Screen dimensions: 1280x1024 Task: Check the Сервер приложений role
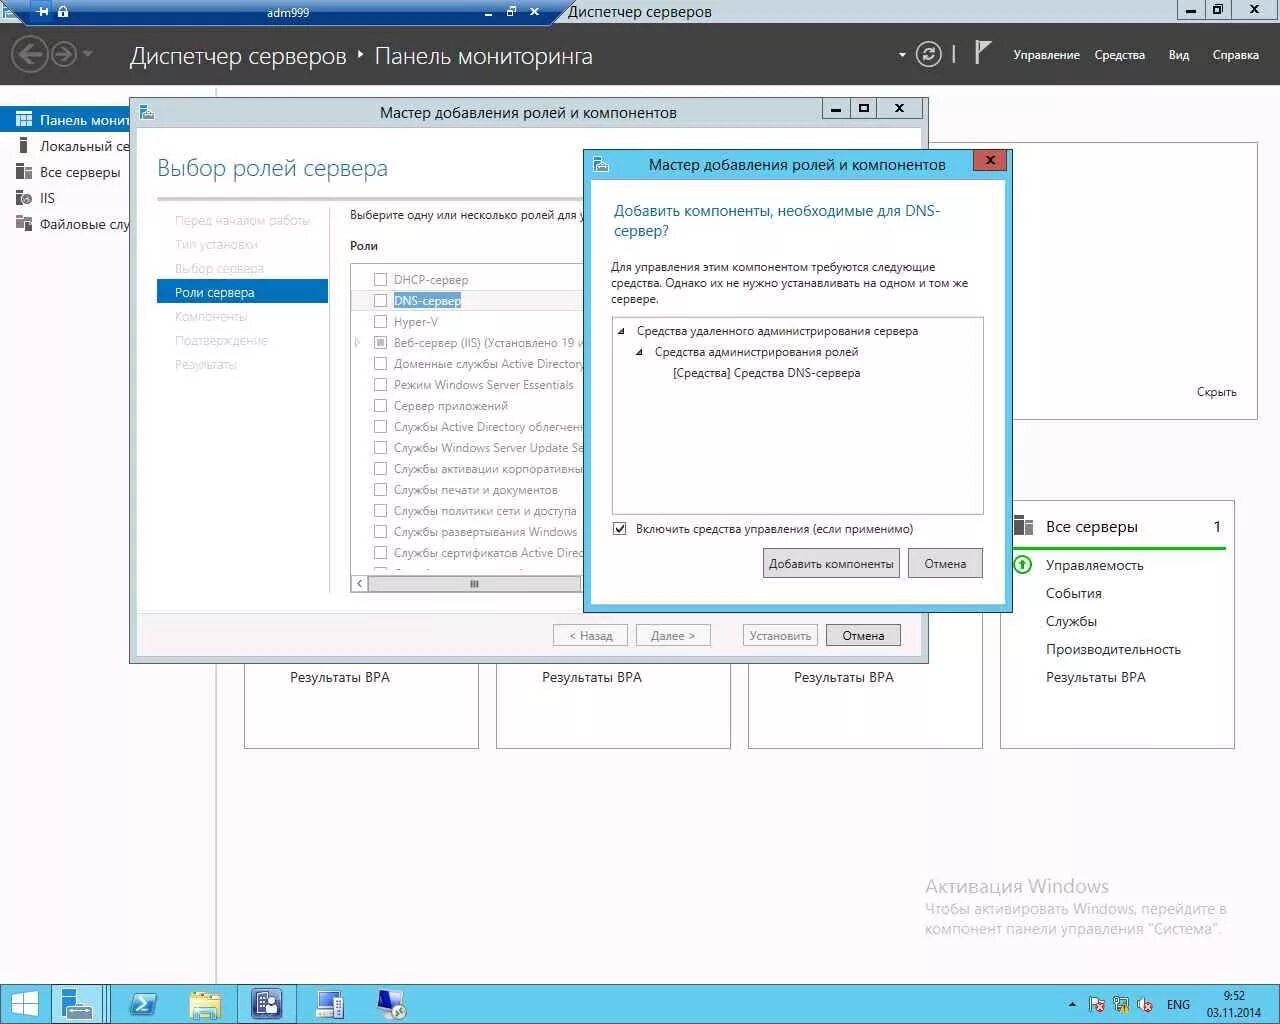tap(380, 406)
